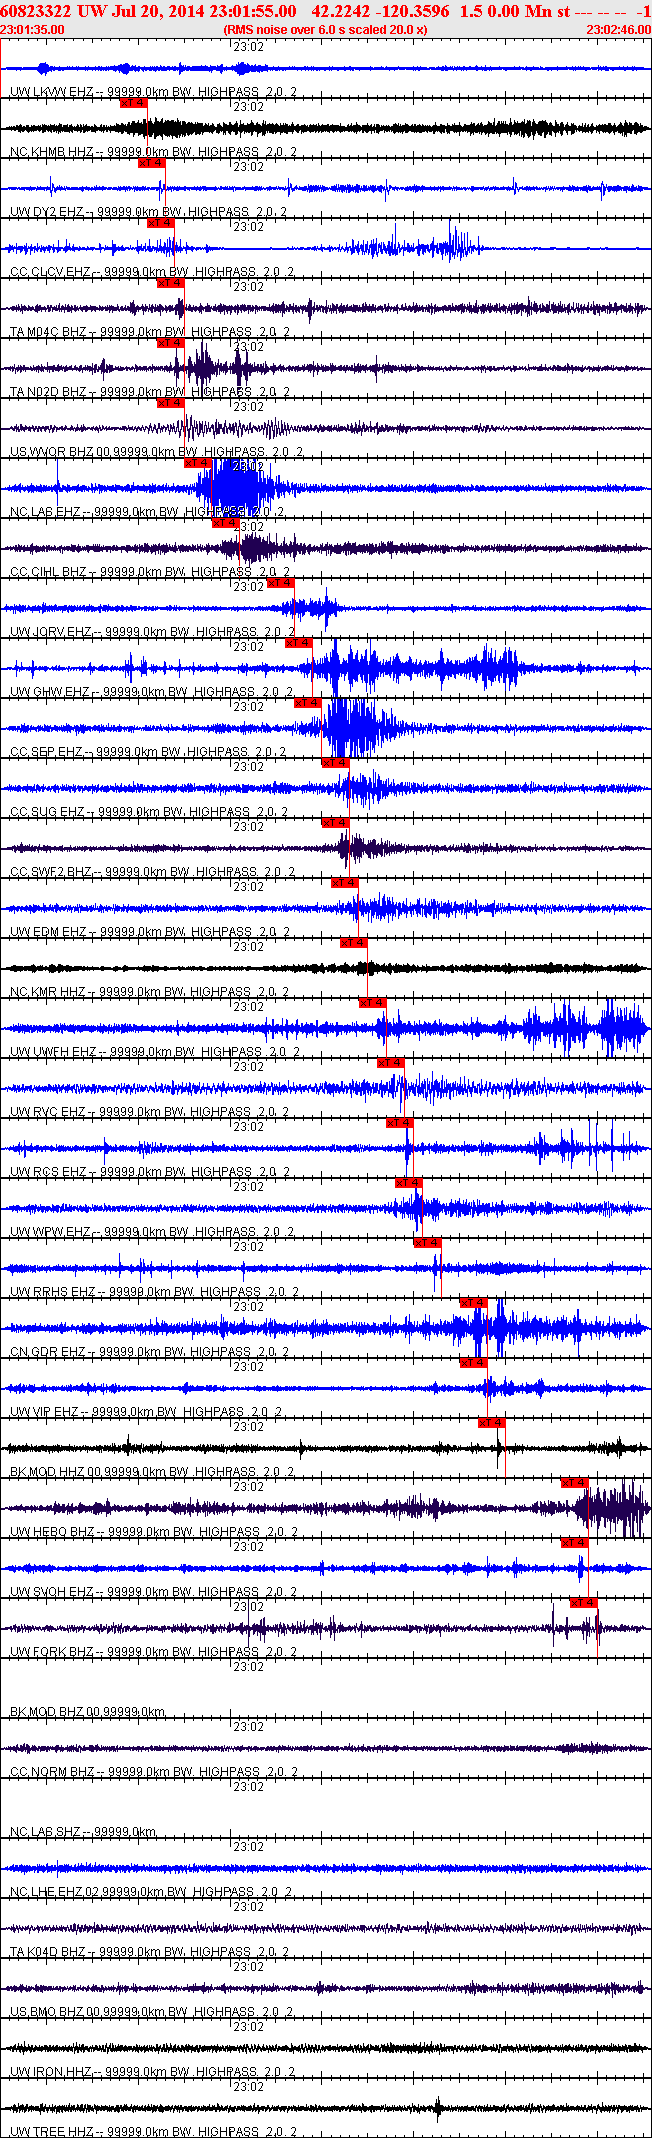Select the UW UWFH EHZ station label

click(155, 1052)
